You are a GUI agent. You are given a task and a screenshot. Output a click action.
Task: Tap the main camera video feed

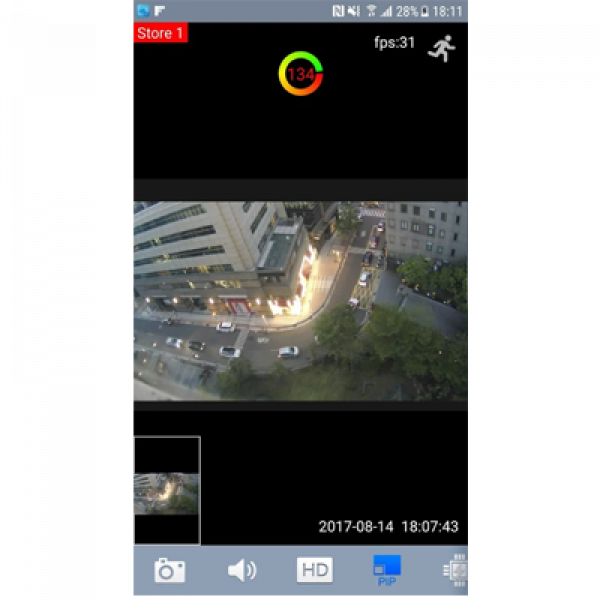(x=300, y=301)
